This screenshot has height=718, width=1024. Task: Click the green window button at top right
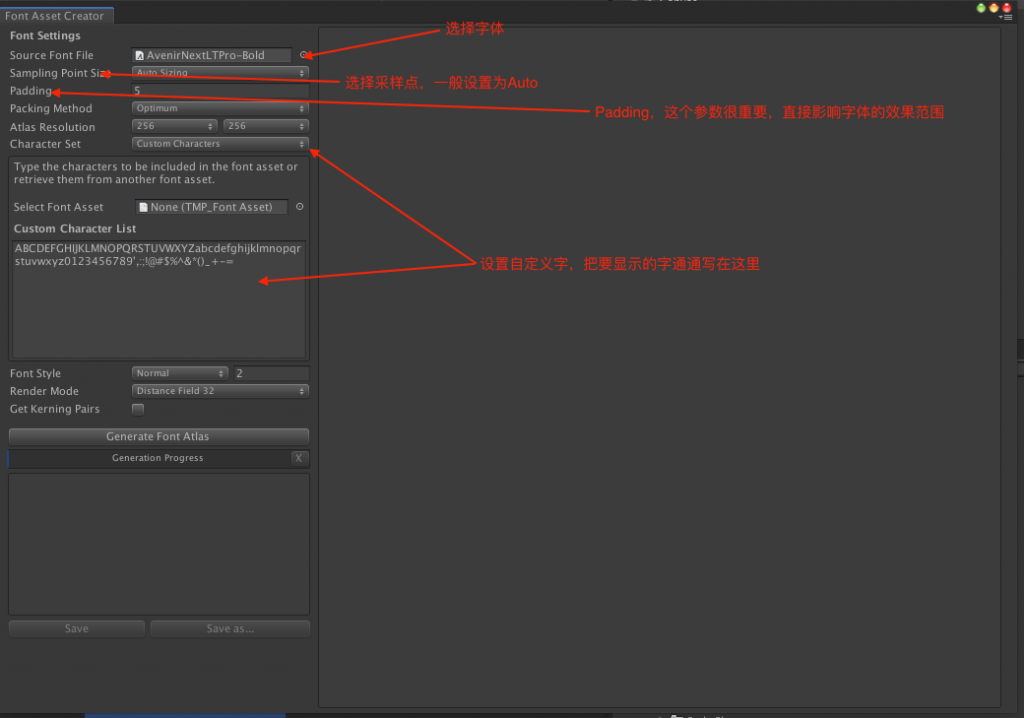tap(982, 7)
